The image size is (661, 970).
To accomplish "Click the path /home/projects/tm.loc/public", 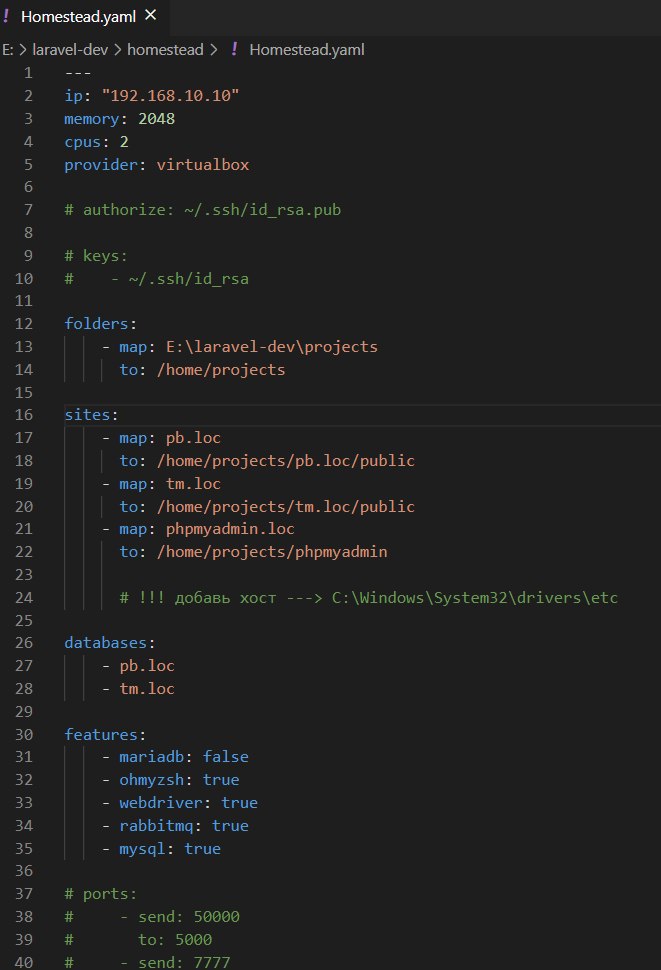I will [286, 506].
